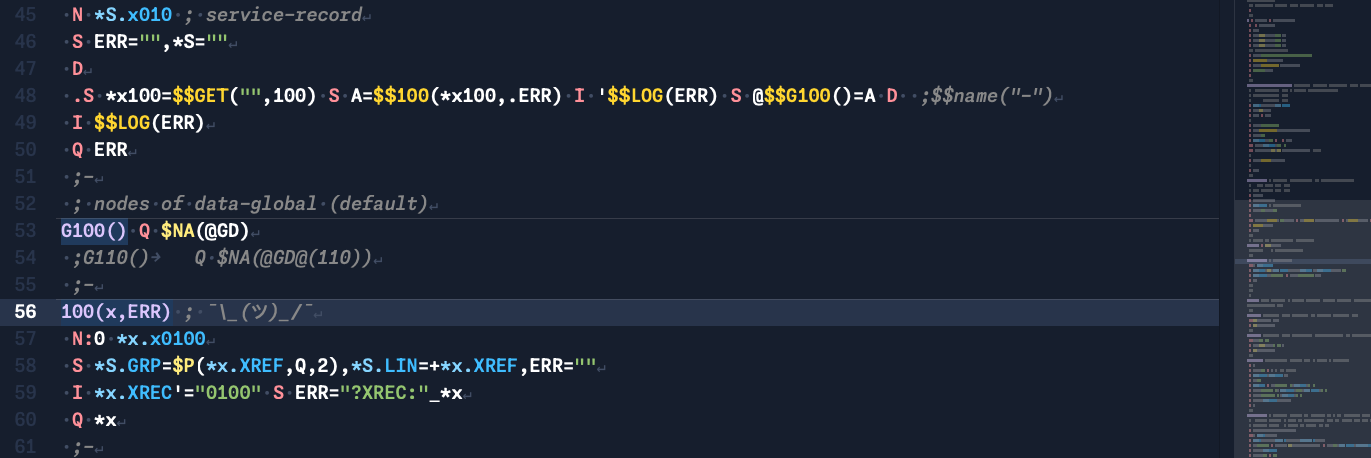Viewport: 1371px width, 458px height.
Task: Click the shrug emoticon comment on line 56
Action: click(258, 311)
